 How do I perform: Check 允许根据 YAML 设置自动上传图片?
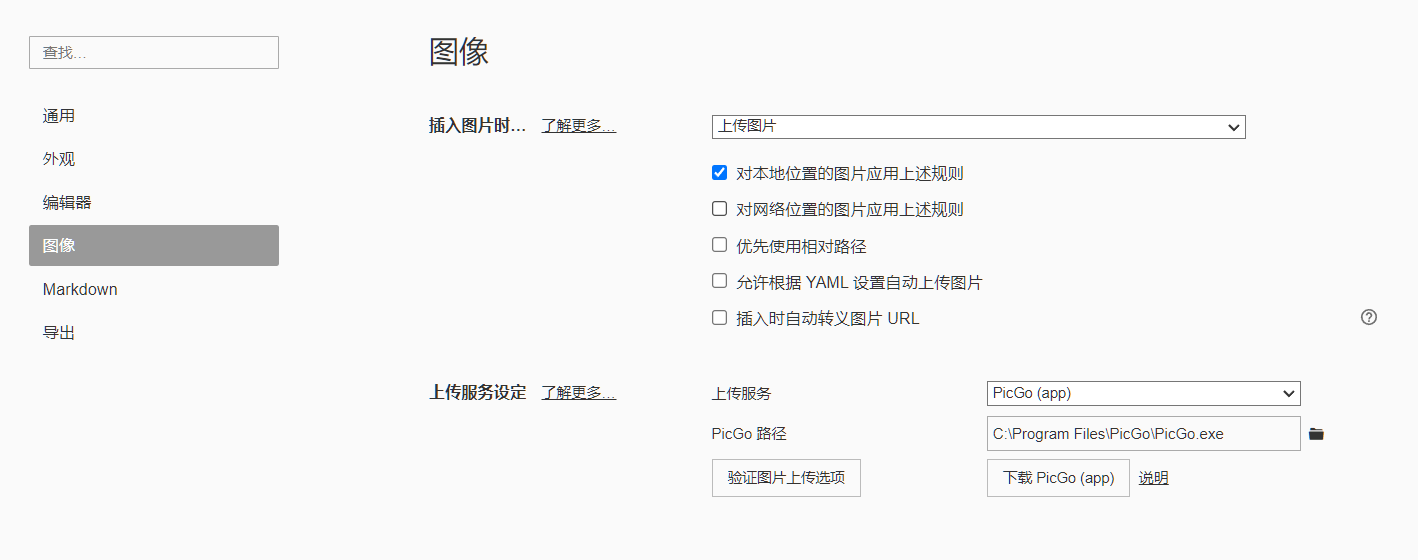(x=719, y=282)
